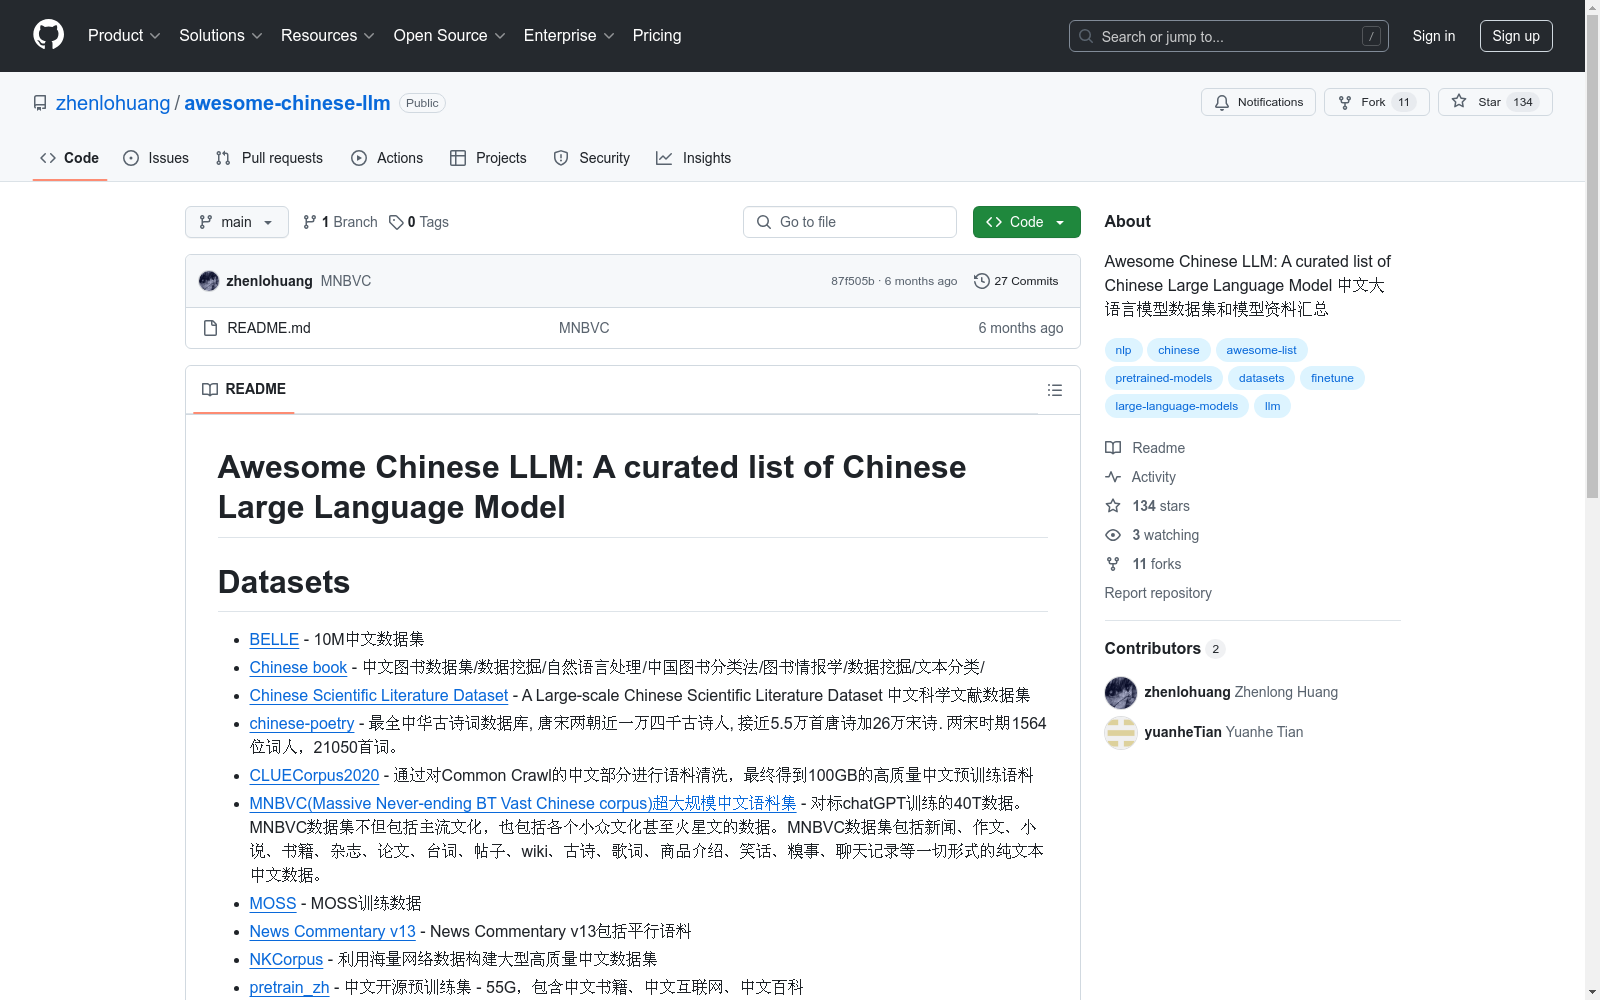This screenshot has width=1600, height=1000.
Task: Select the pretrained-models topic tag
Action: pos(1163,378)
